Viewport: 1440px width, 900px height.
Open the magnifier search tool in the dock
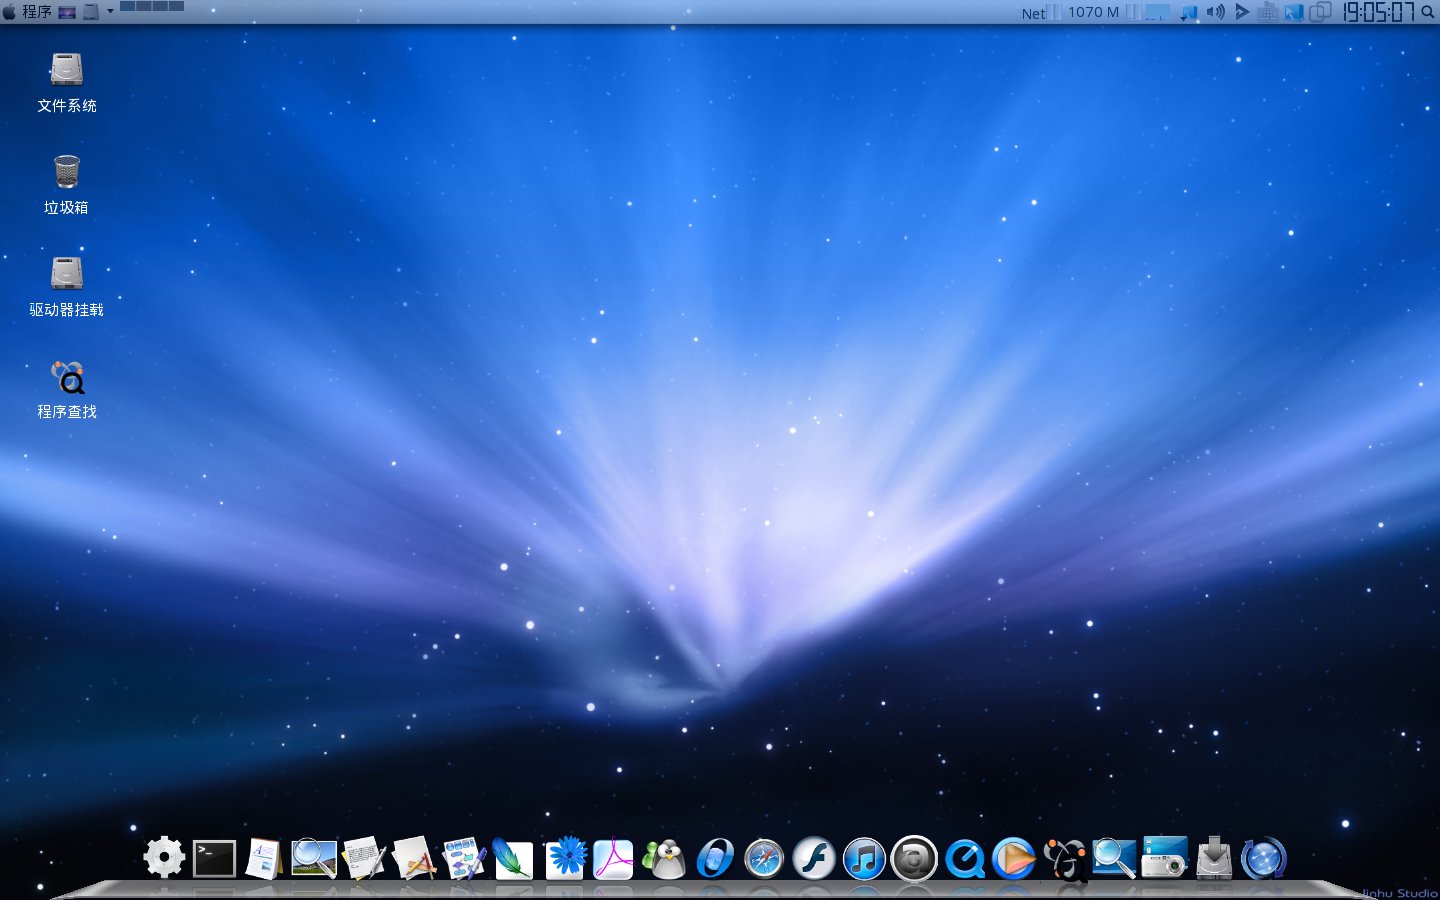(1114, 858)
